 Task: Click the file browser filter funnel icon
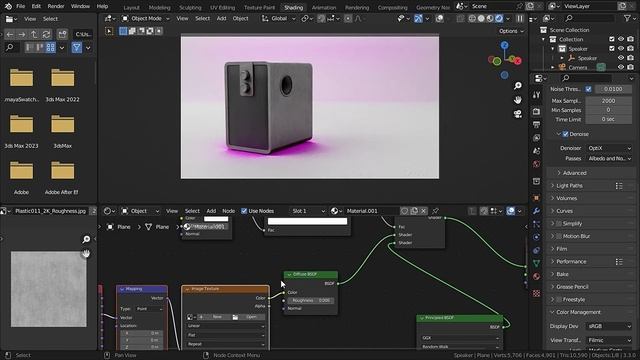(x=76, y=48)
